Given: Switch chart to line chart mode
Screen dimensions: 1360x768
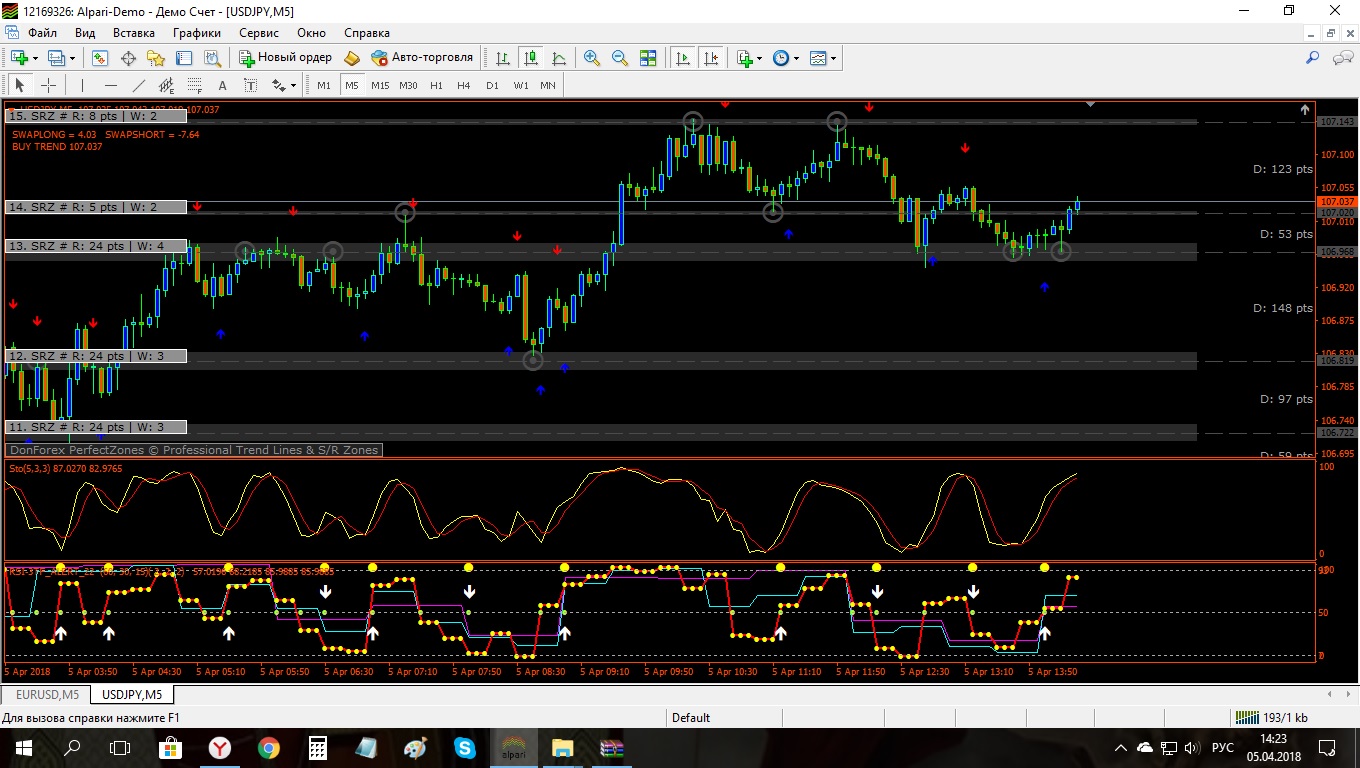Looking at the screenshot, I should click(559, 58).
